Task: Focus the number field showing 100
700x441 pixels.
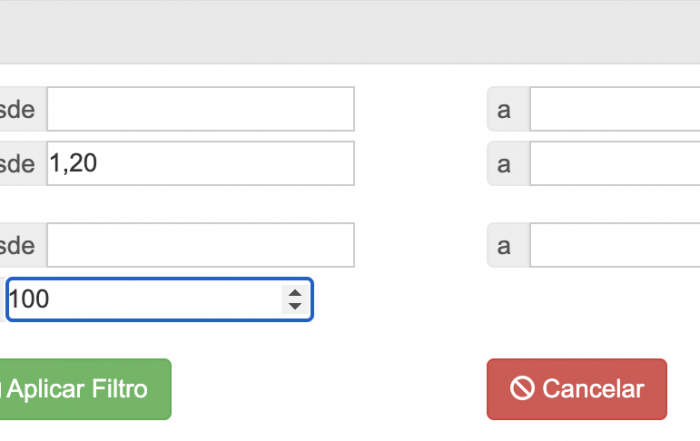Action: click(x=159, y=299)
